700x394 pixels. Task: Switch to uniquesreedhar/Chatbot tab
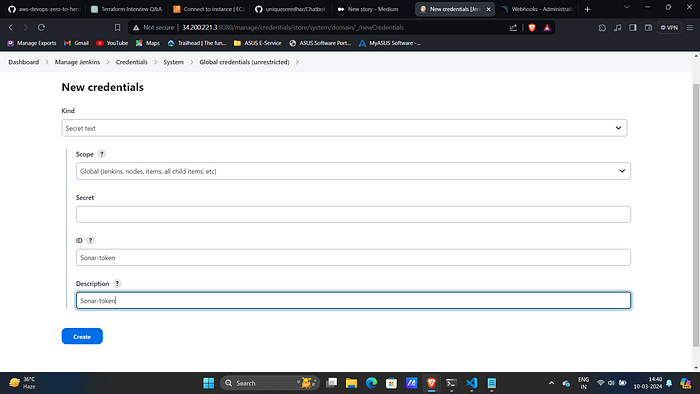tap(291, 9)
